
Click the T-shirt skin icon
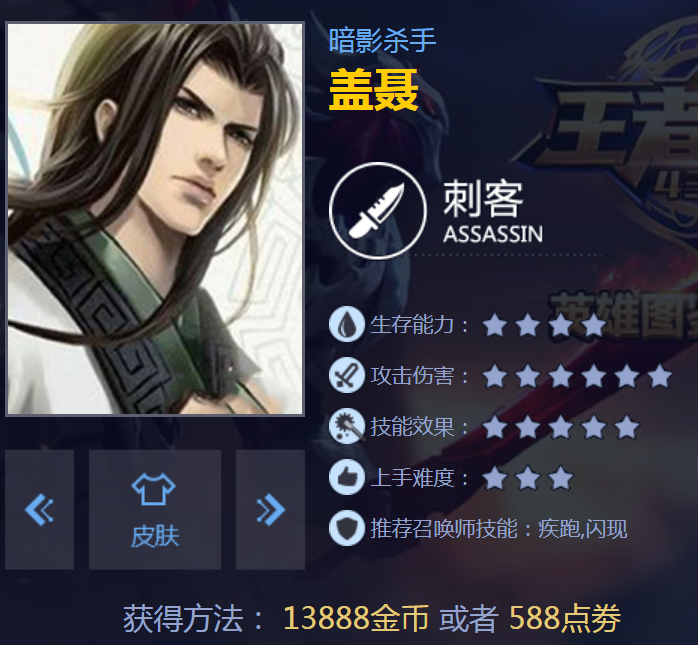154,489
